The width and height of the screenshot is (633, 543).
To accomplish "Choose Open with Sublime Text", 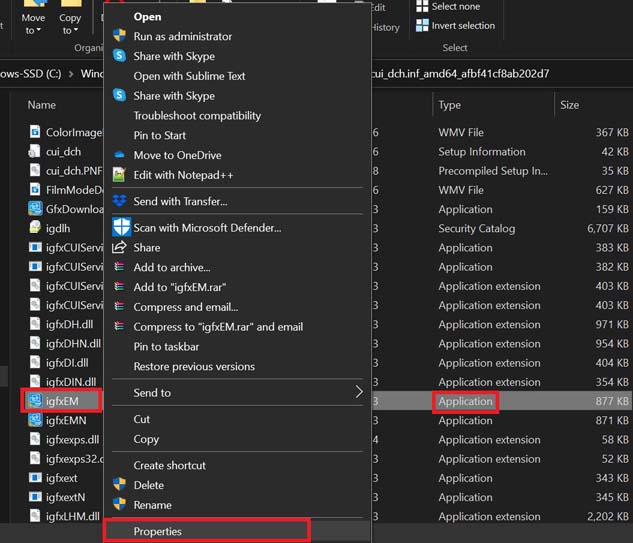I will 189,76.
